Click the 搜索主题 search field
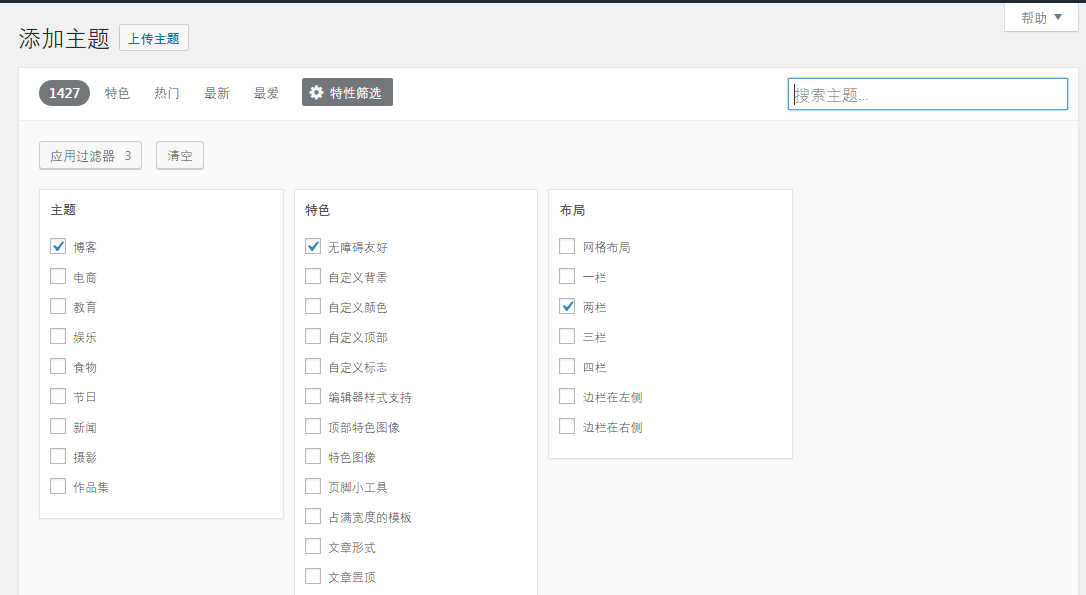 point(927,93)
